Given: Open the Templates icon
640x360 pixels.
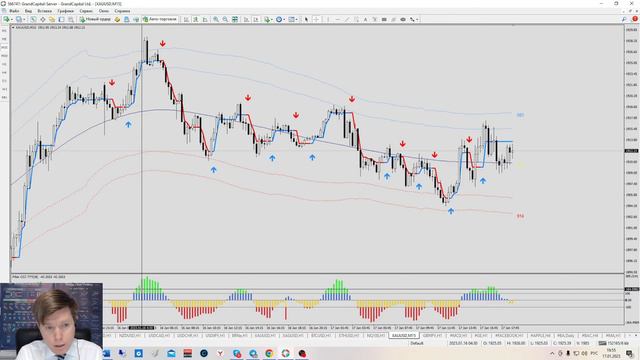Looking at the screenshot, I should tap(291, 19).
